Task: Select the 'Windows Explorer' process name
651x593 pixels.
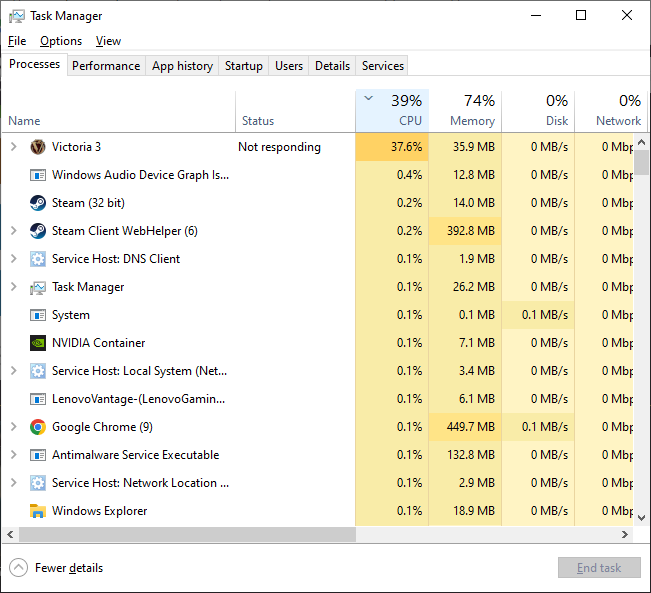Action: 100,511
